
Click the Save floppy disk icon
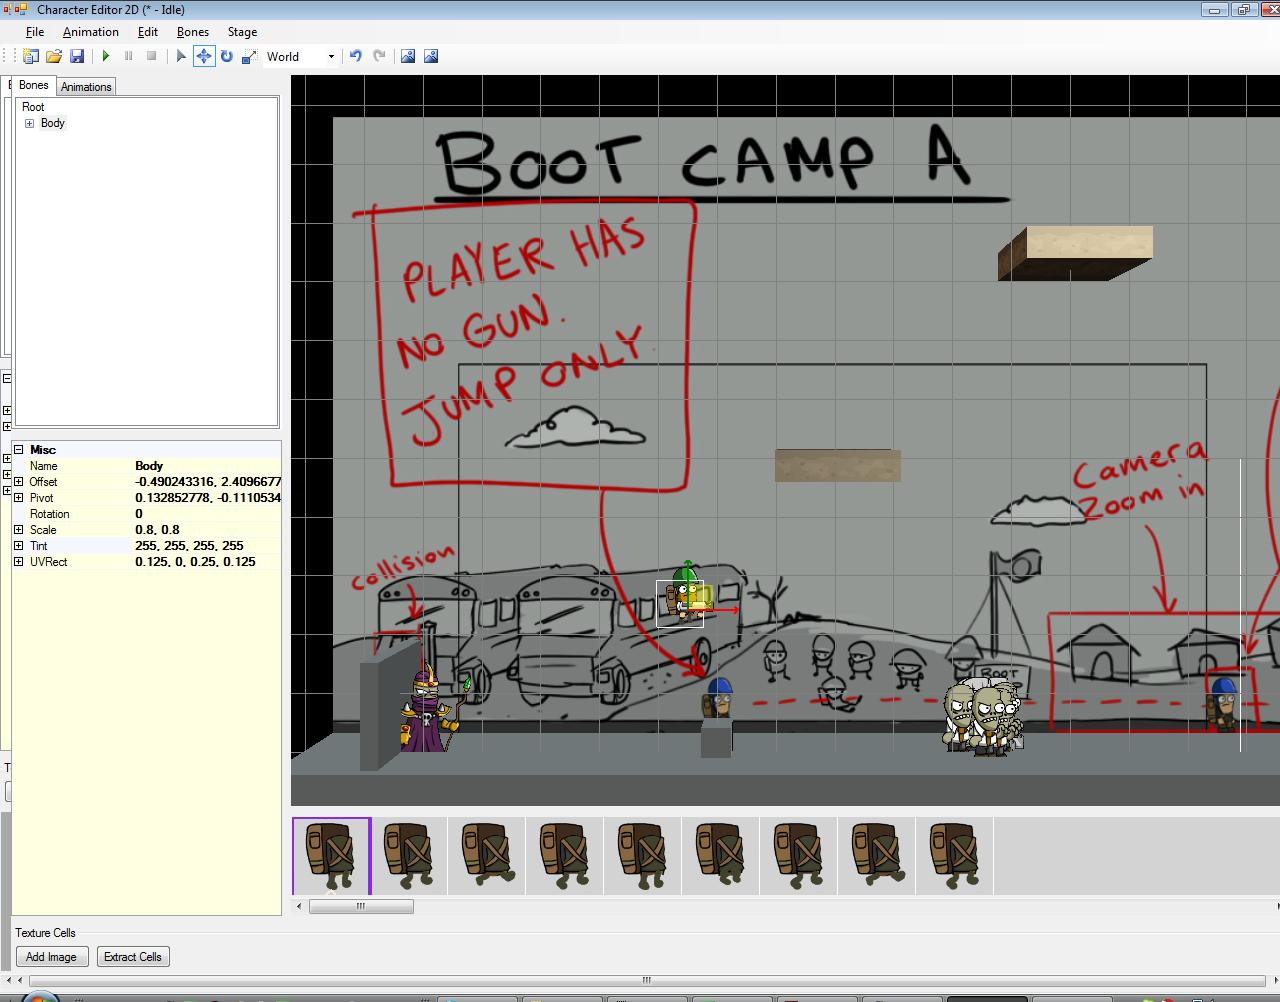point(77,56)
